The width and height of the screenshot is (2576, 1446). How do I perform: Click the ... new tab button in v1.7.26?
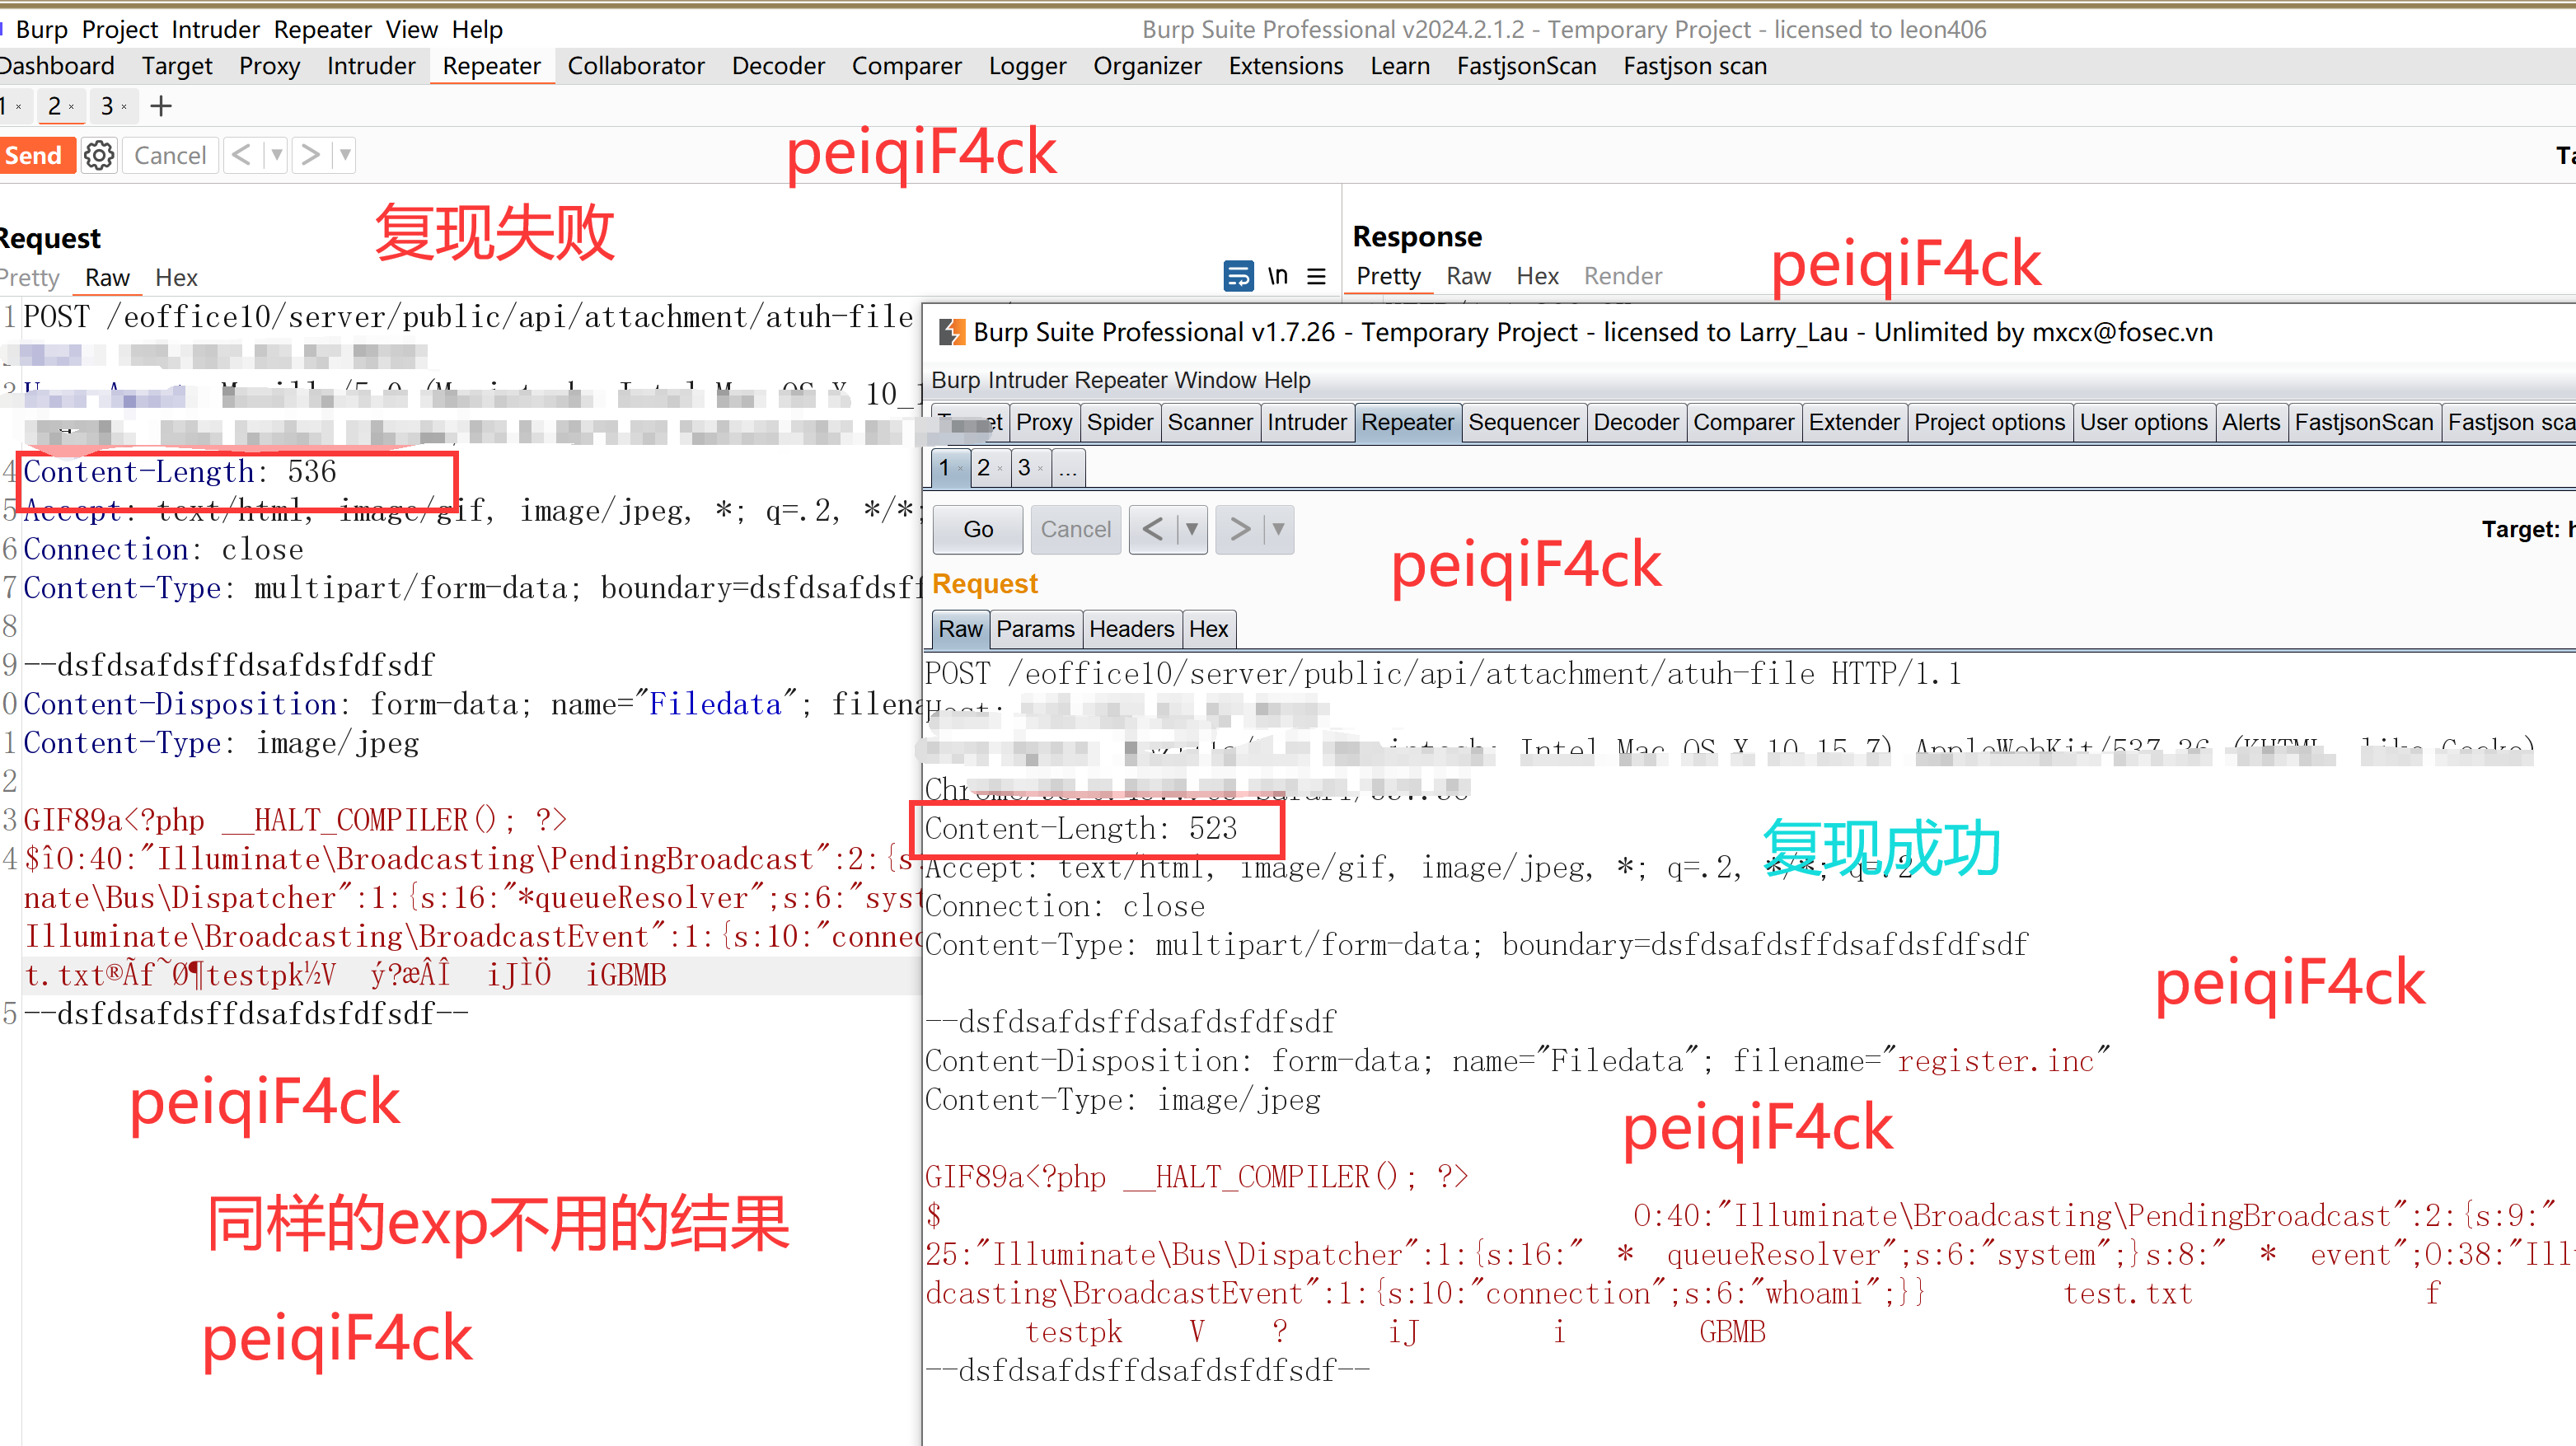click(x=1068, y=468)
